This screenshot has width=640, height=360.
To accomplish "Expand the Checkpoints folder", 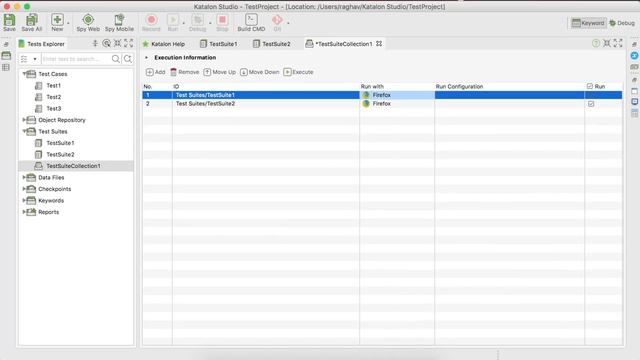I will tap(24, 189).
